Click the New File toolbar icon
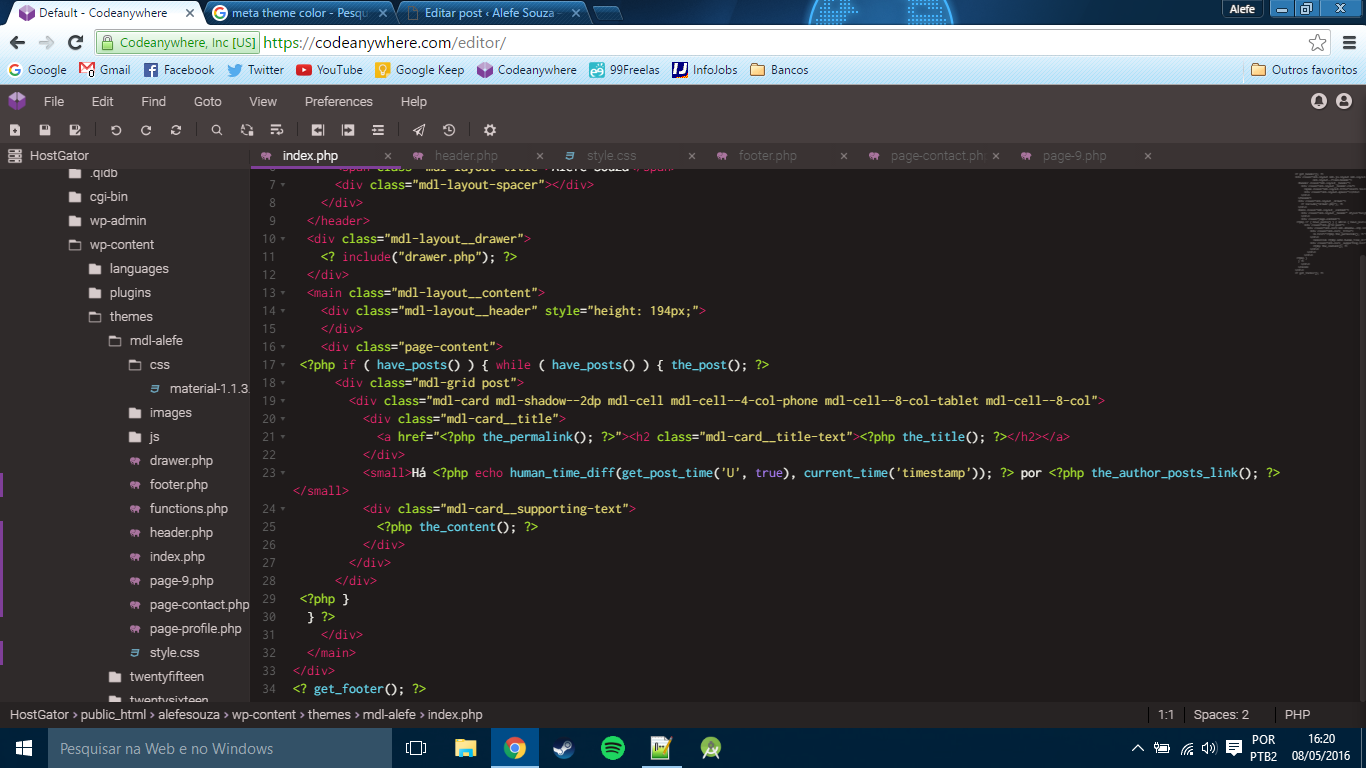The width and height of the screenshot is (1366, 768). coord(15,130)
